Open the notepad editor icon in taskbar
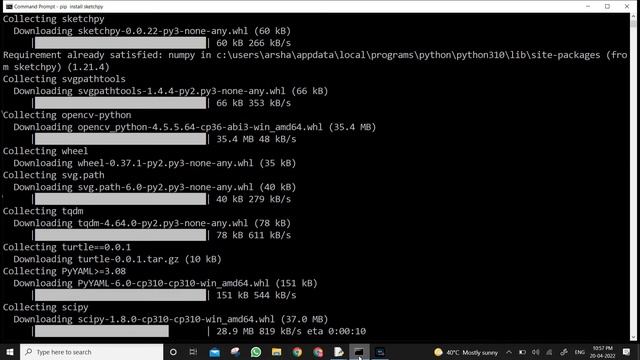The height and width of the screenshot is (360, 640). pos(339,352)
